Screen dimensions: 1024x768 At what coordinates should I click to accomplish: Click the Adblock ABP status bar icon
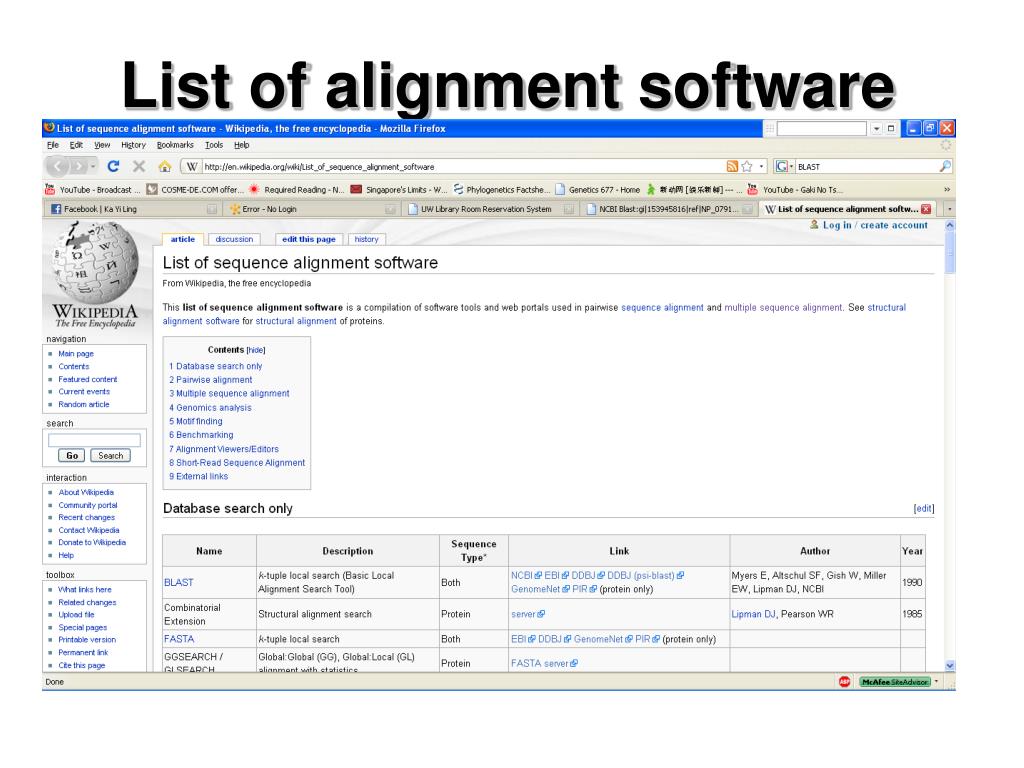[x=844, y=682]
